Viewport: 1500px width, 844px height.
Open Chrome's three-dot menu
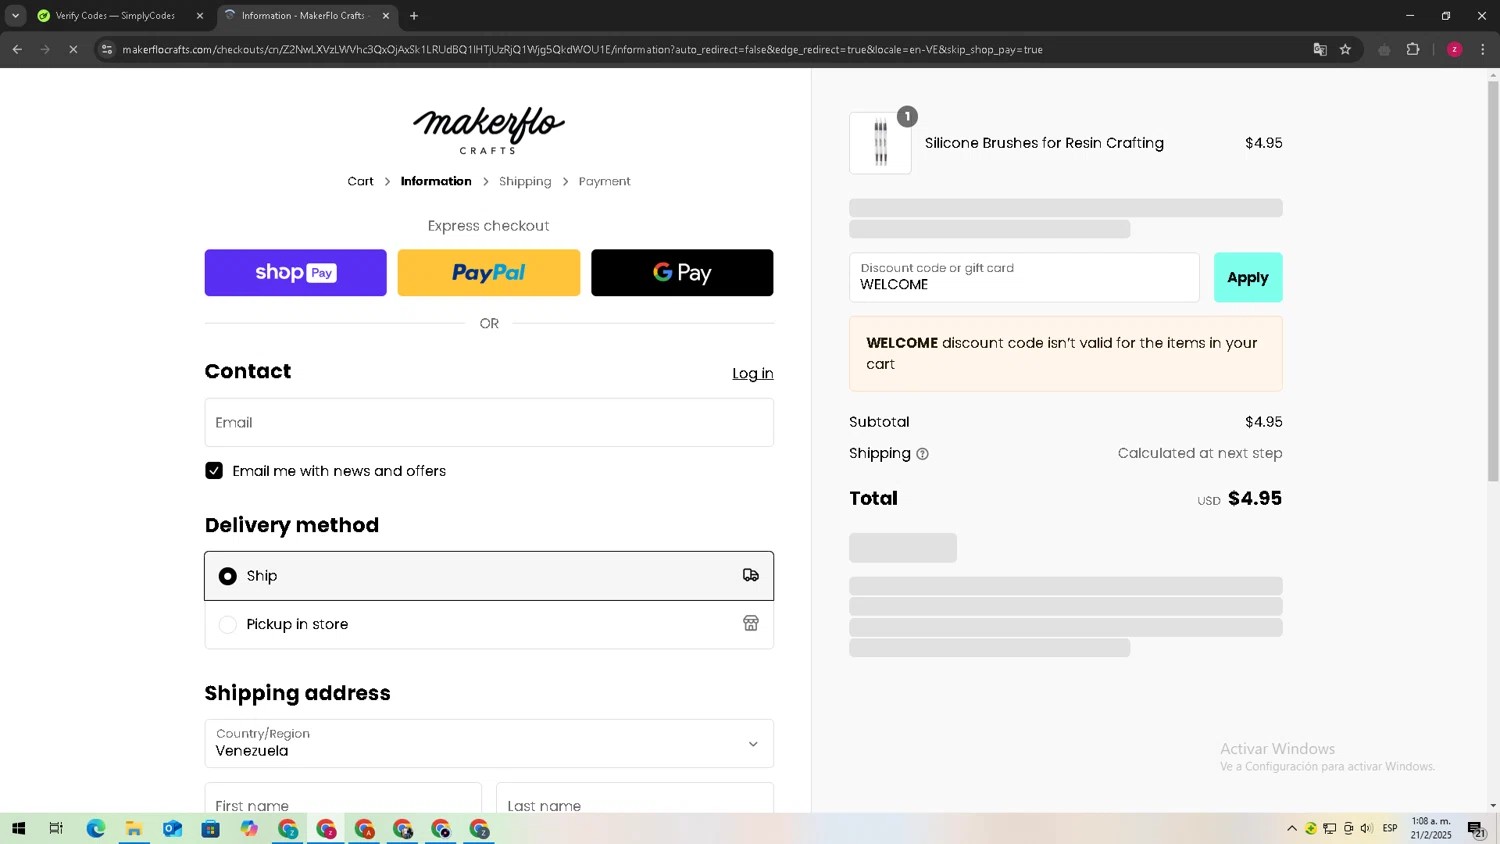[x=1482, y=49]
